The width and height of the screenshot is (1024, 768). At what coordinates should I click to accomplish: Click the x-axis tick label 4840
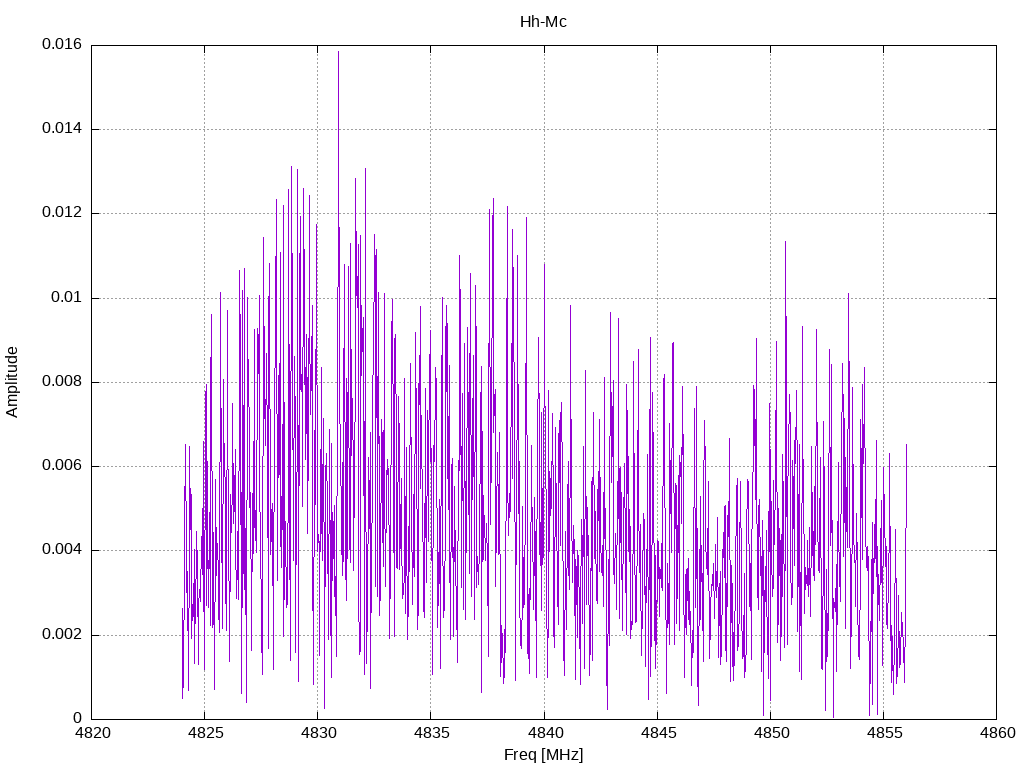[x=544, y=733]
